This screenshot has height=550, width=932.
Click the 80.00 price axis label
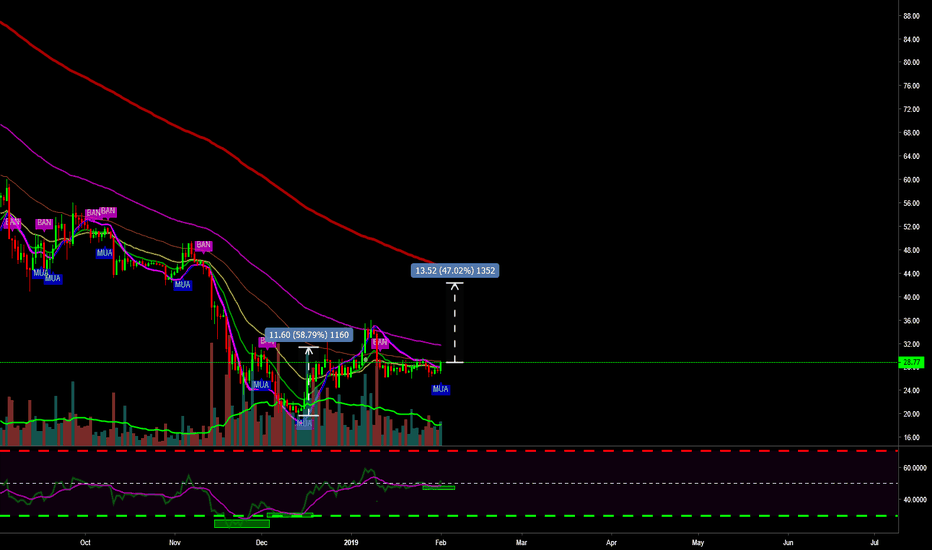point(911,62)
